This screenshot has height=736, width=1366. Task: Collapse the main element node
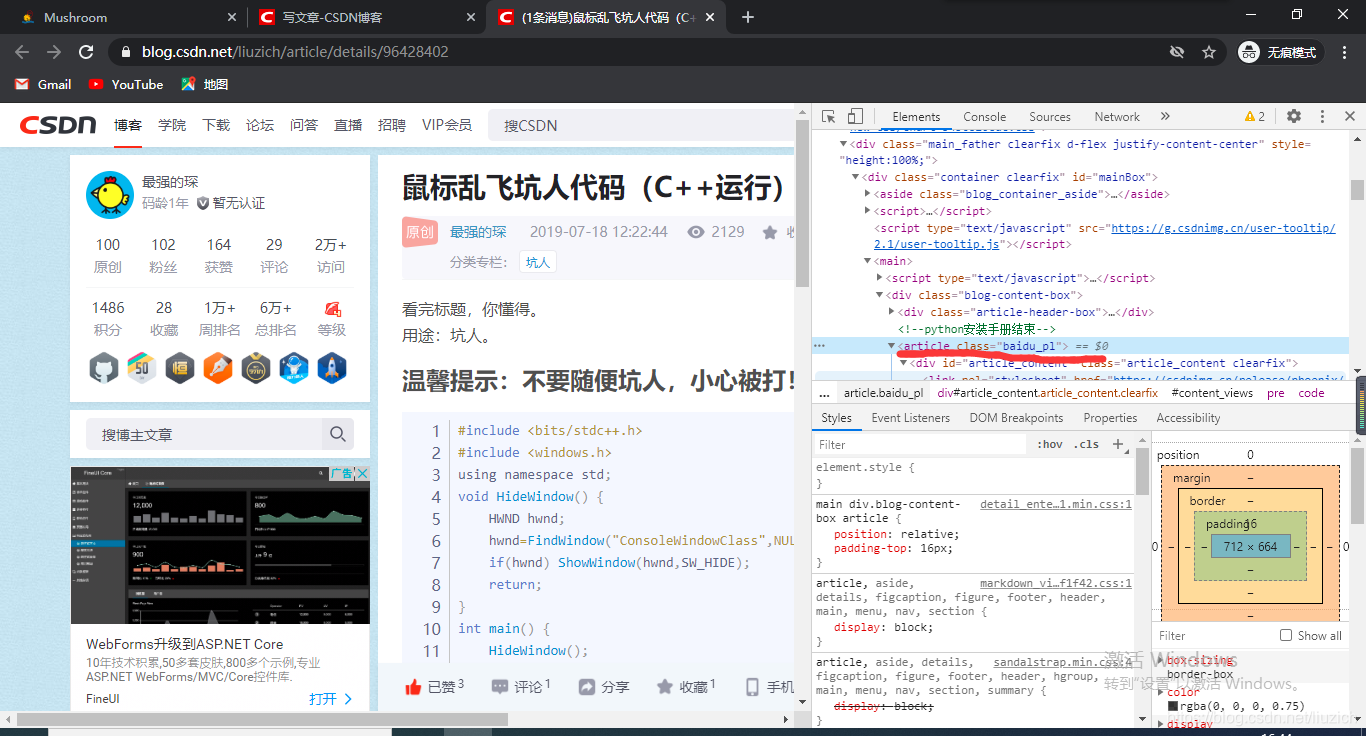(867, 261)
